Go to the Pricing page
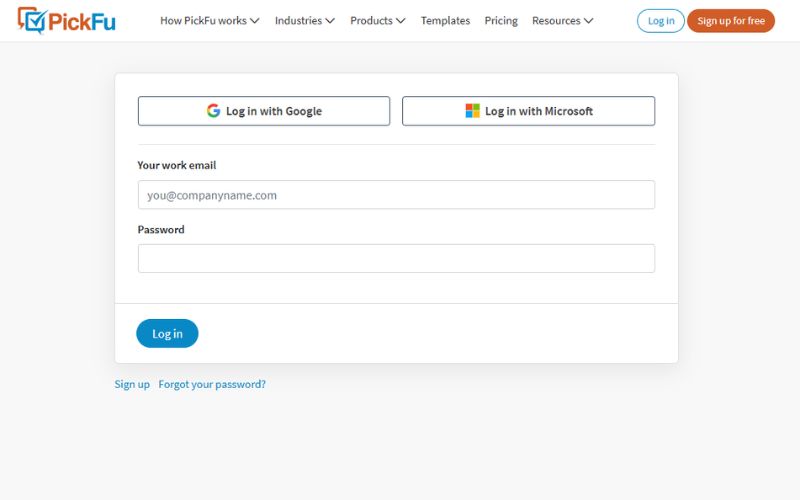The image size is (800, 500). [x=501, y=21]
